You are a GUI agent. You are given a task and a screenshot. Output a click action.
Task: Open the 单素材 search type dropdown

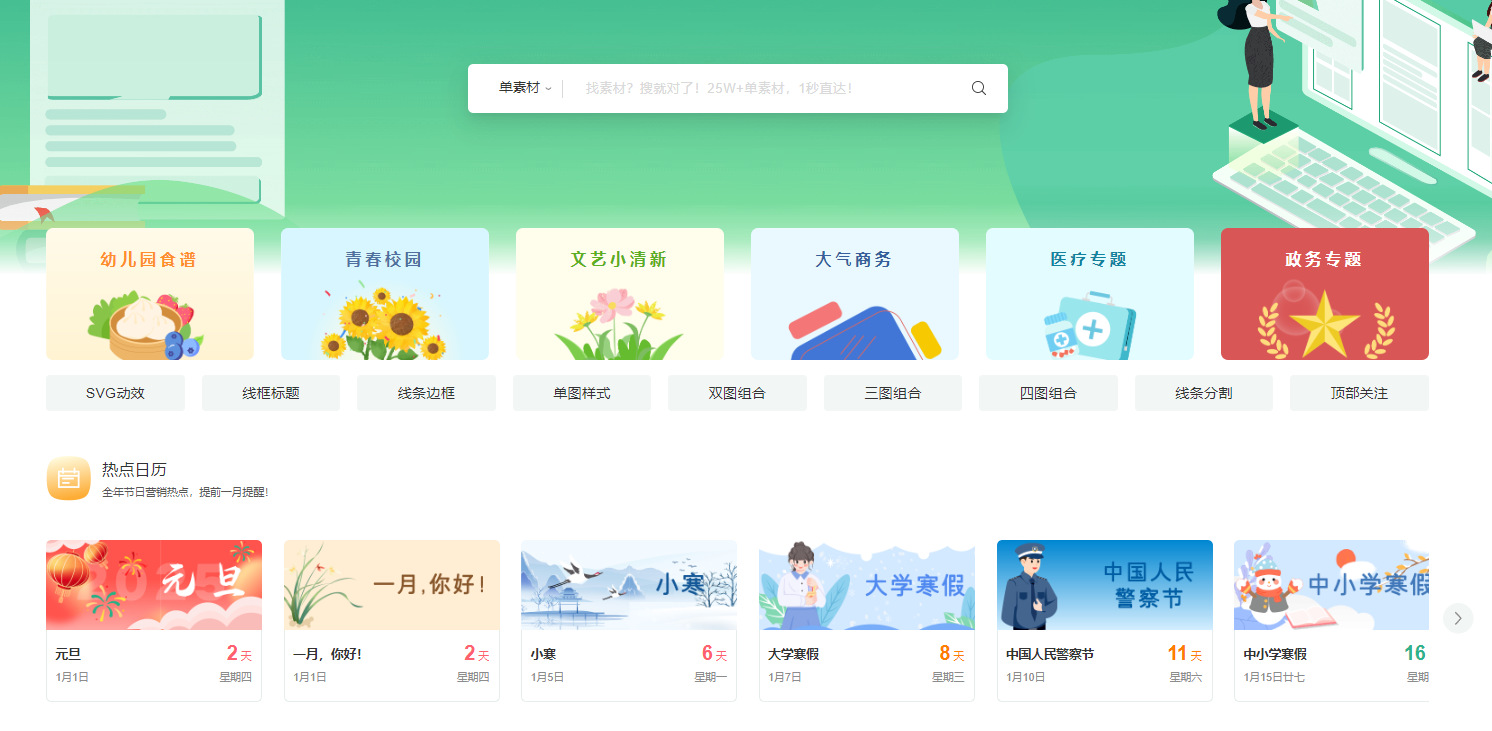point(525,88)
